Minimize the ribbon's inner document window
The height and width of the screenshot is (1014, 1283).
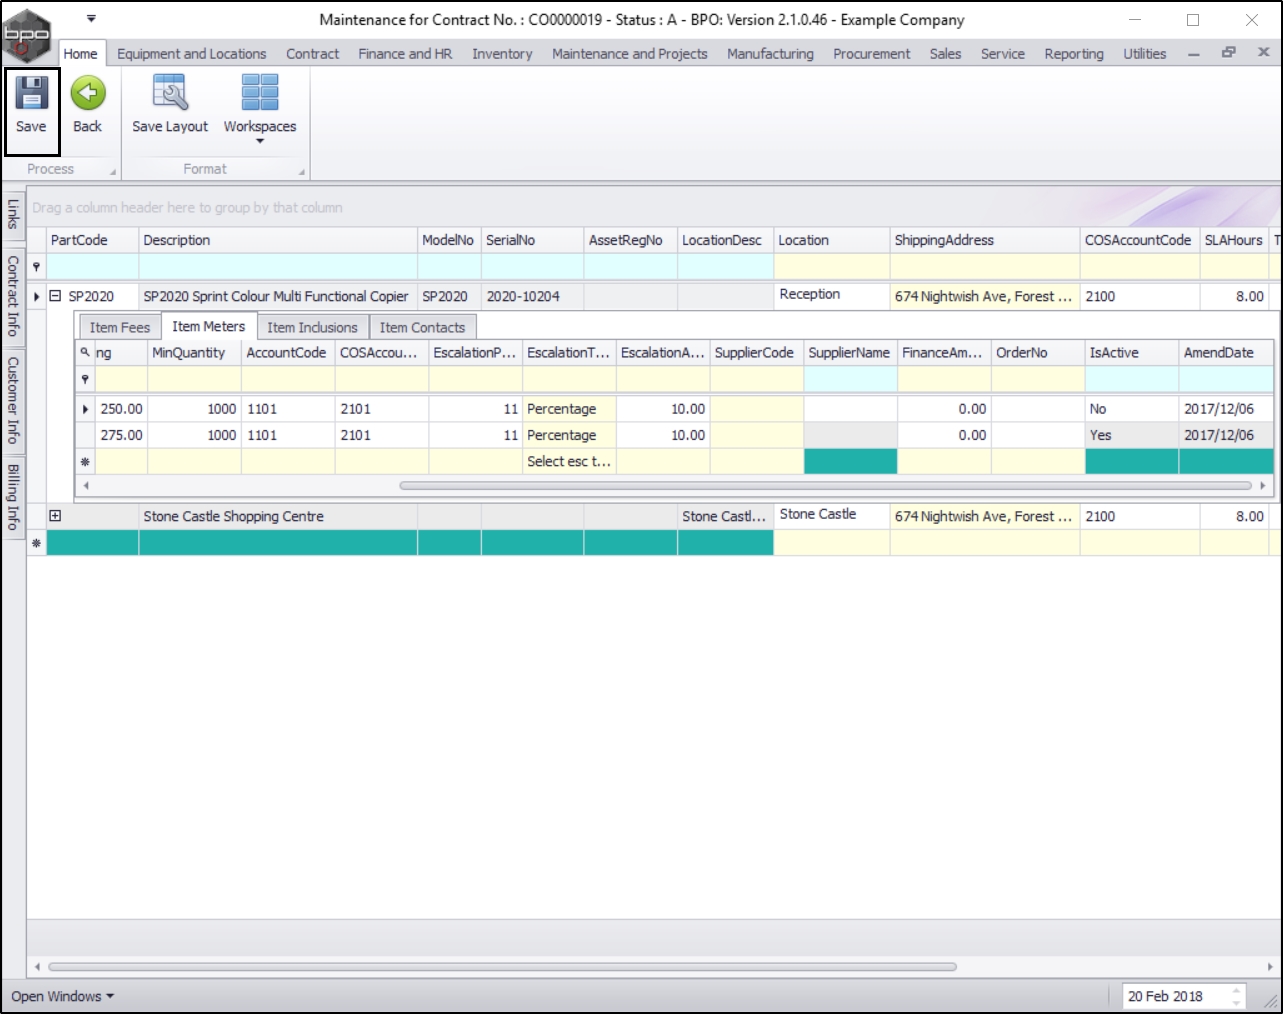[x=1194, y=54]
